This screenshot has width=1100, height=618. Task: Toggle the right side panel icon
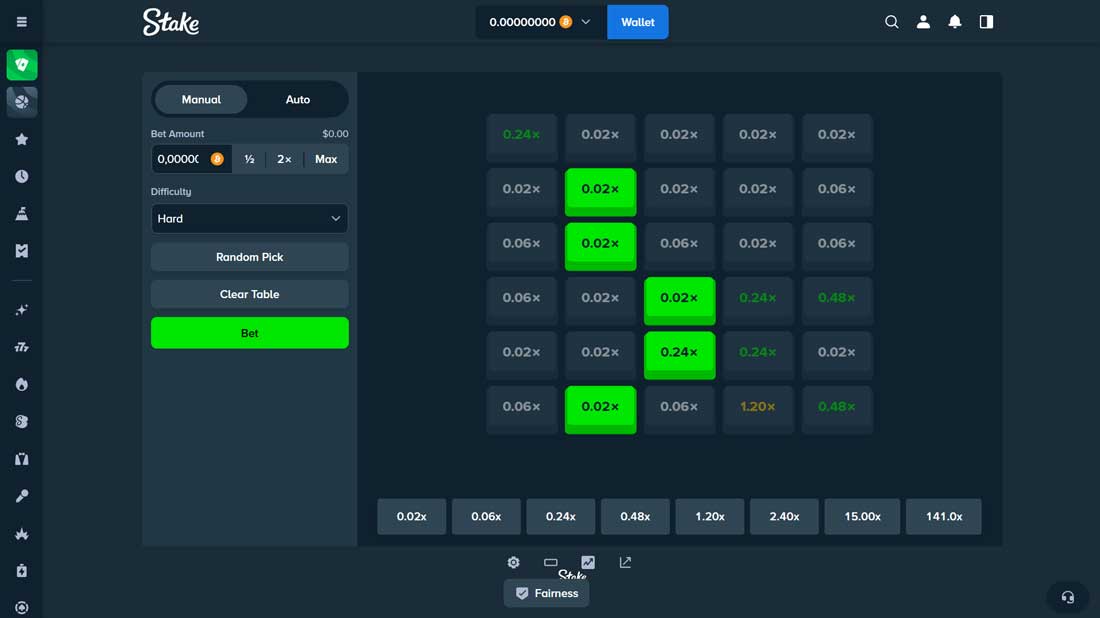pos(986,22)
